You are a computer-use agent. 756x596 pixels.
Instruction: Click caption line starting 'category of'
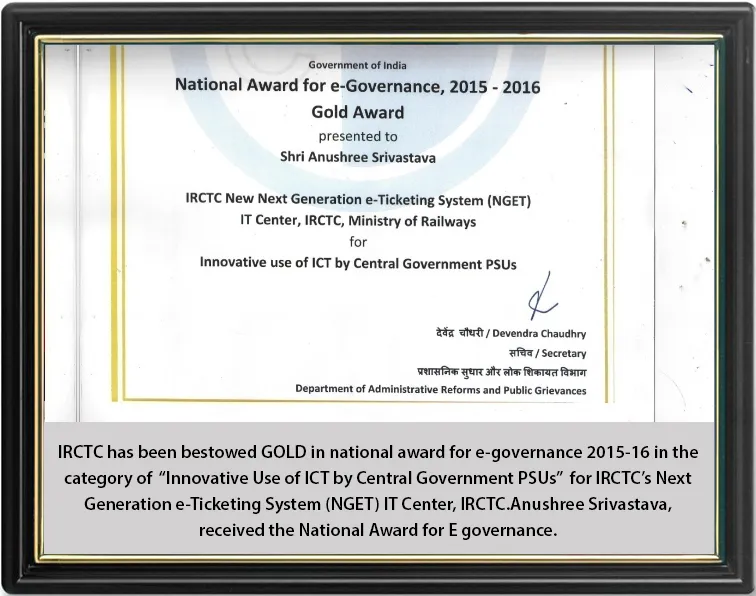pos(378,478)
